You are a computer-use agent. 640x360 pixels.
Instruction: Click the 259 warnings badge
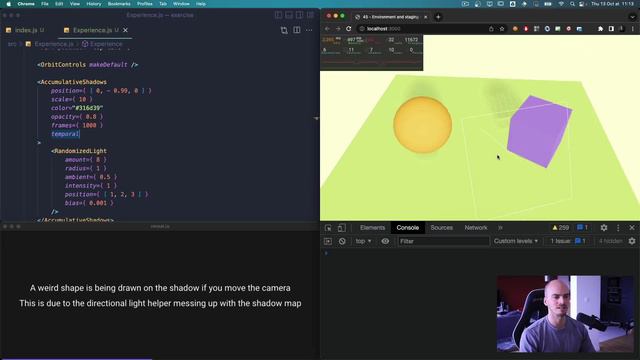[560, 228]
